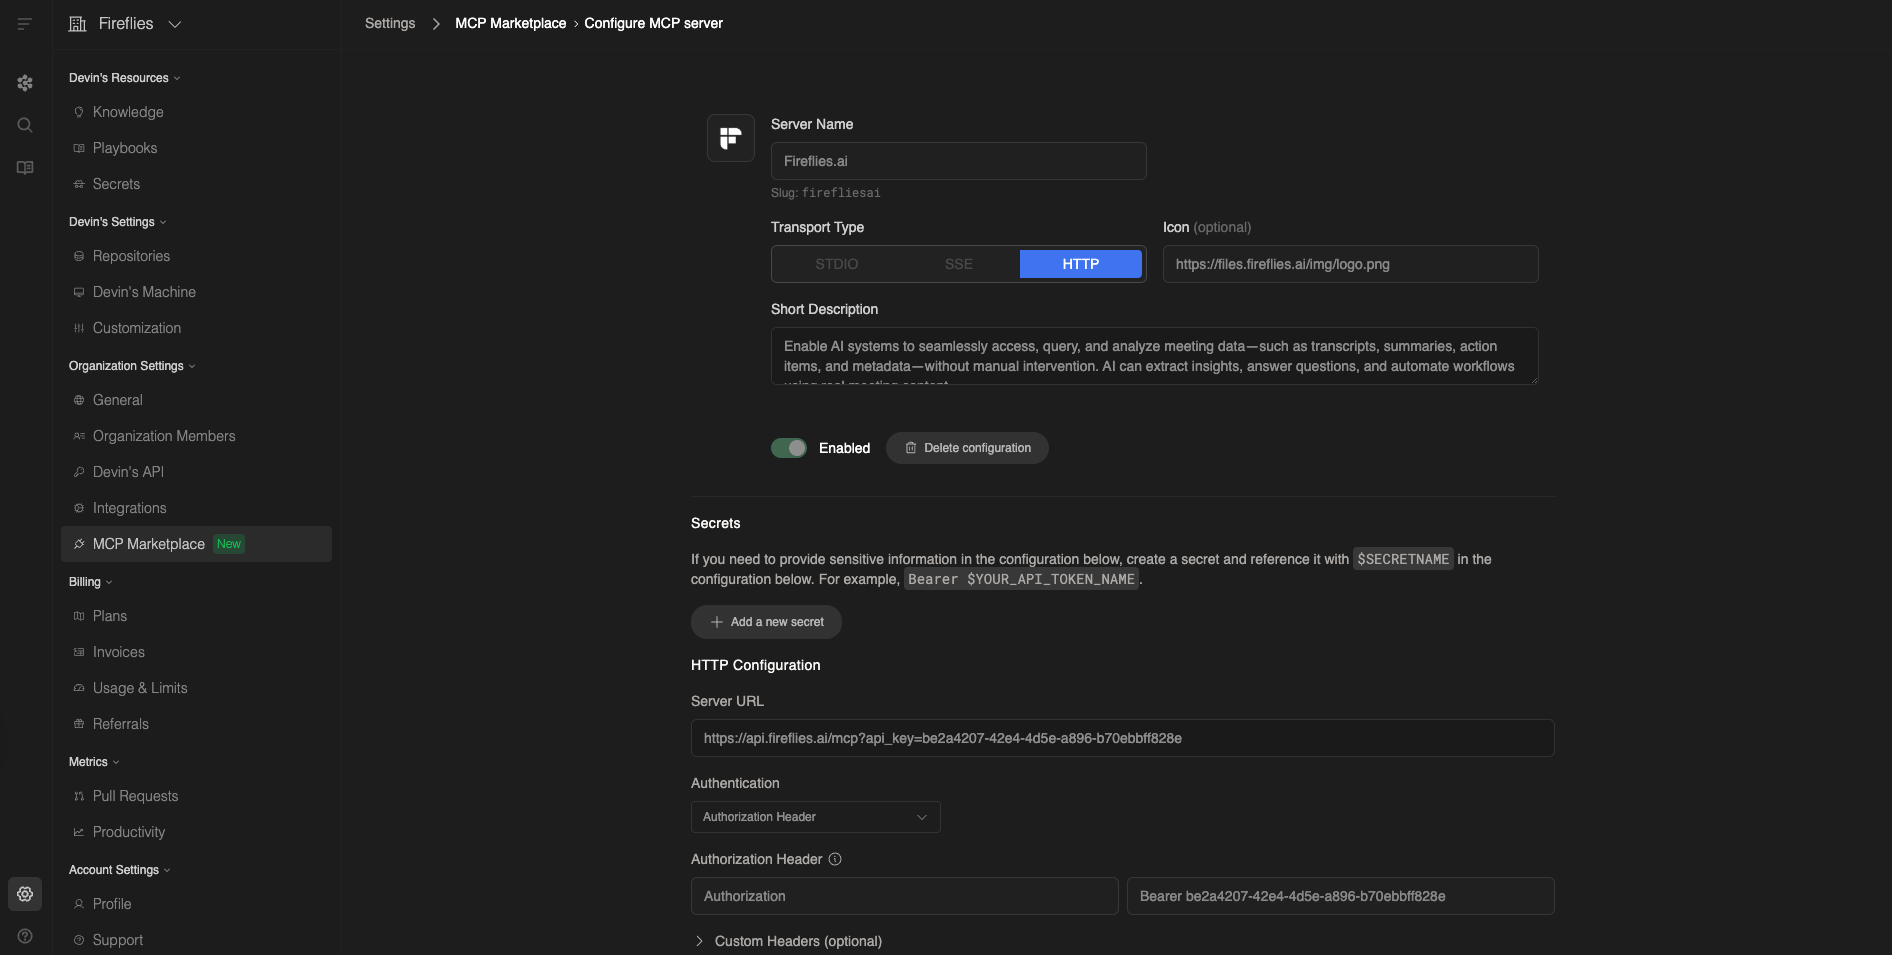
Task: Open the book documentation icon in the left rail
Action: [25, 168]
